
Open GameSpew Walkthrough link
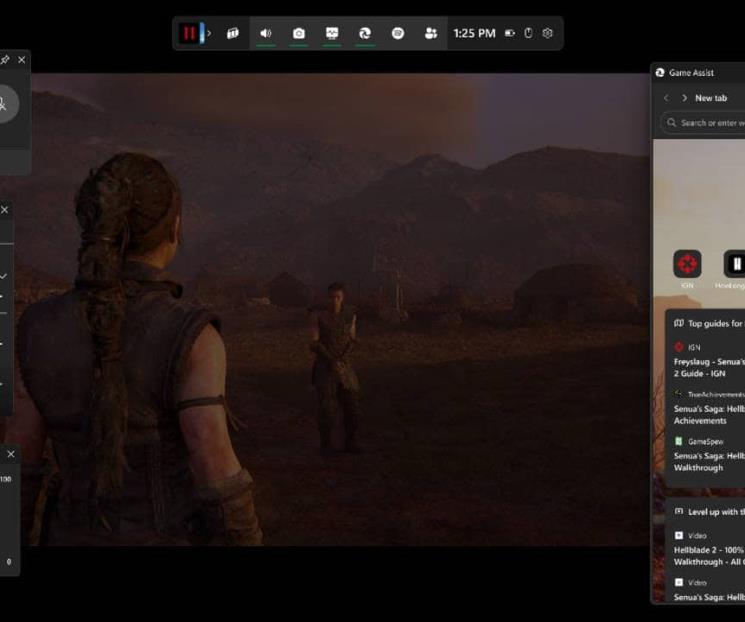[709, 462]
